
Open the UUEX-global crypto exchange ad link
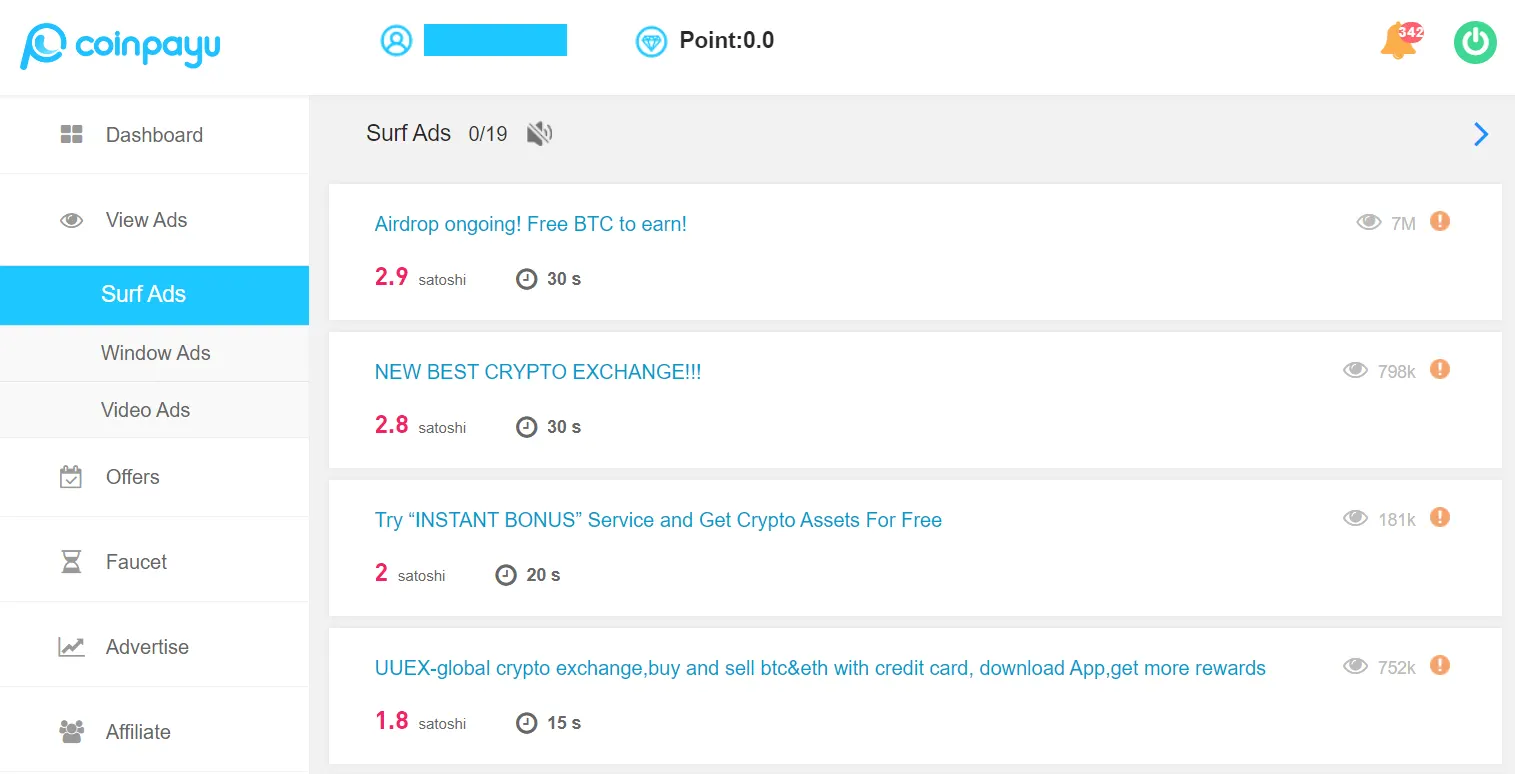tap(819, 668)
